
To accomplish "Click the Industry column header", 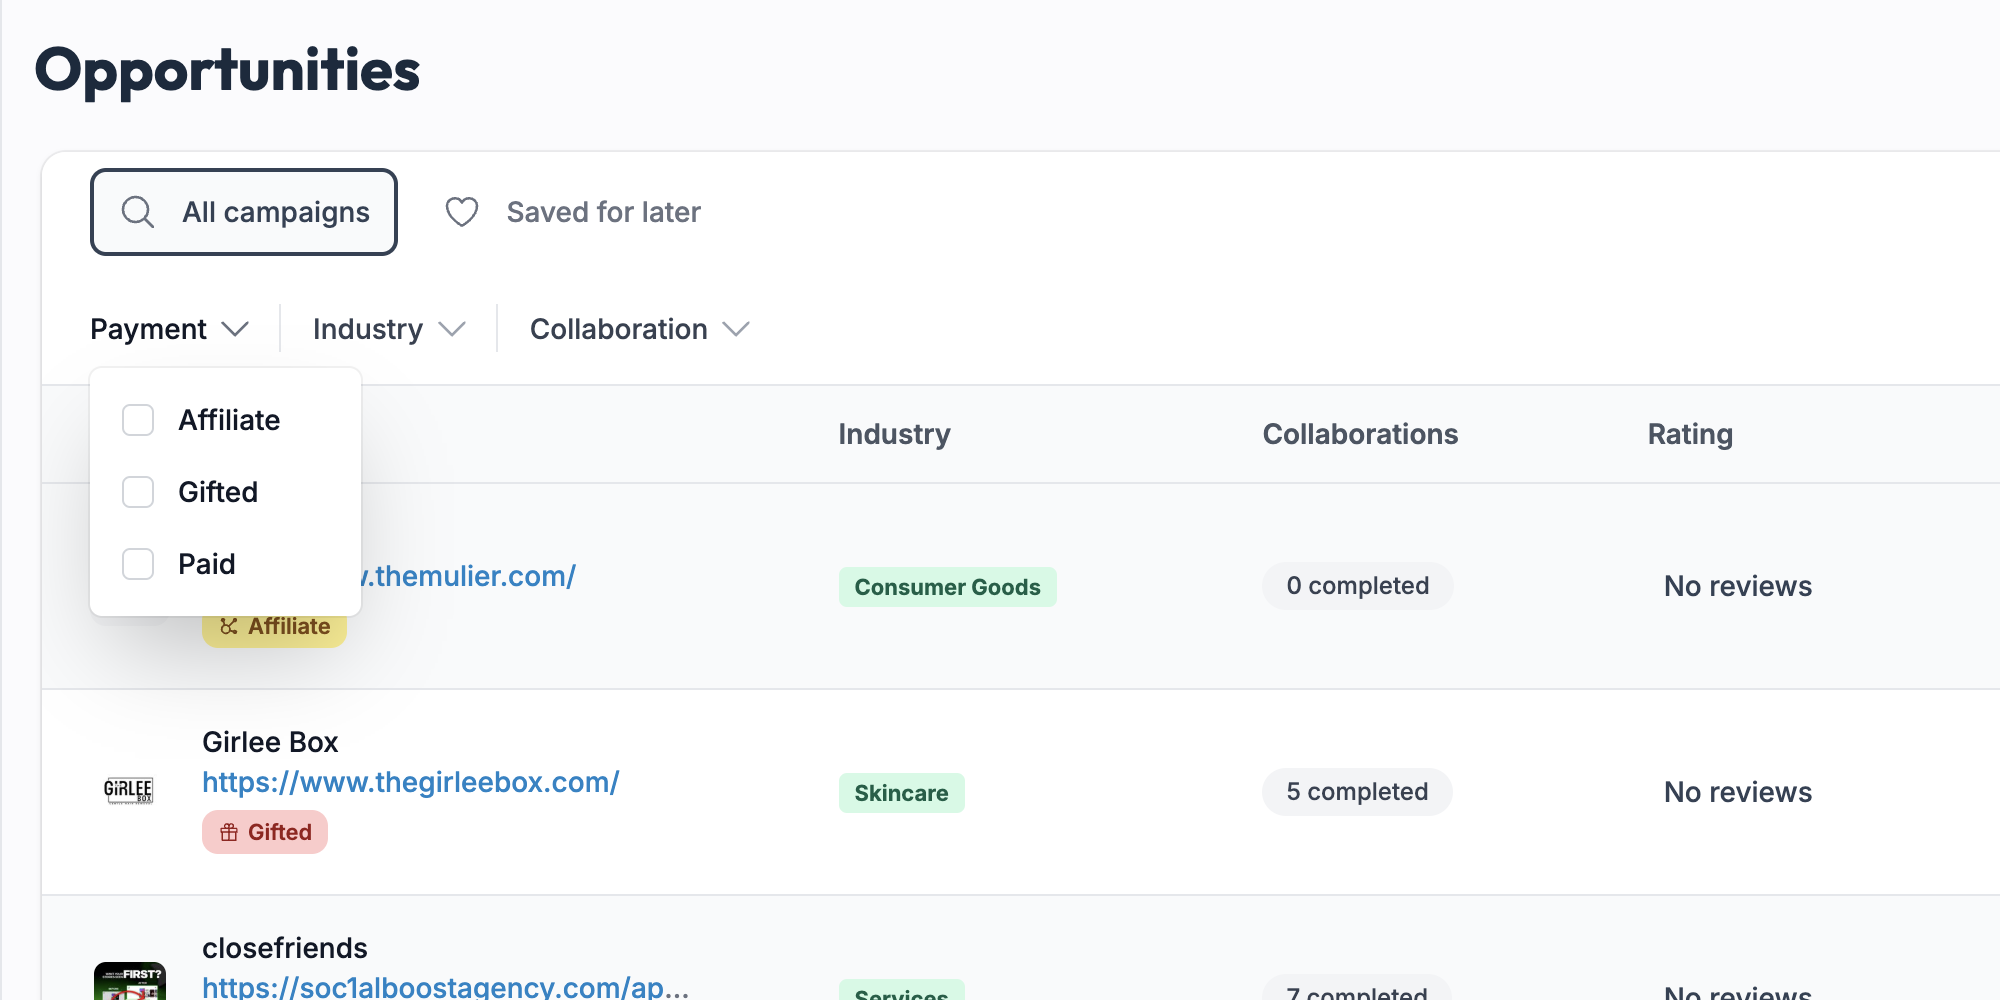I will point(894,434).
